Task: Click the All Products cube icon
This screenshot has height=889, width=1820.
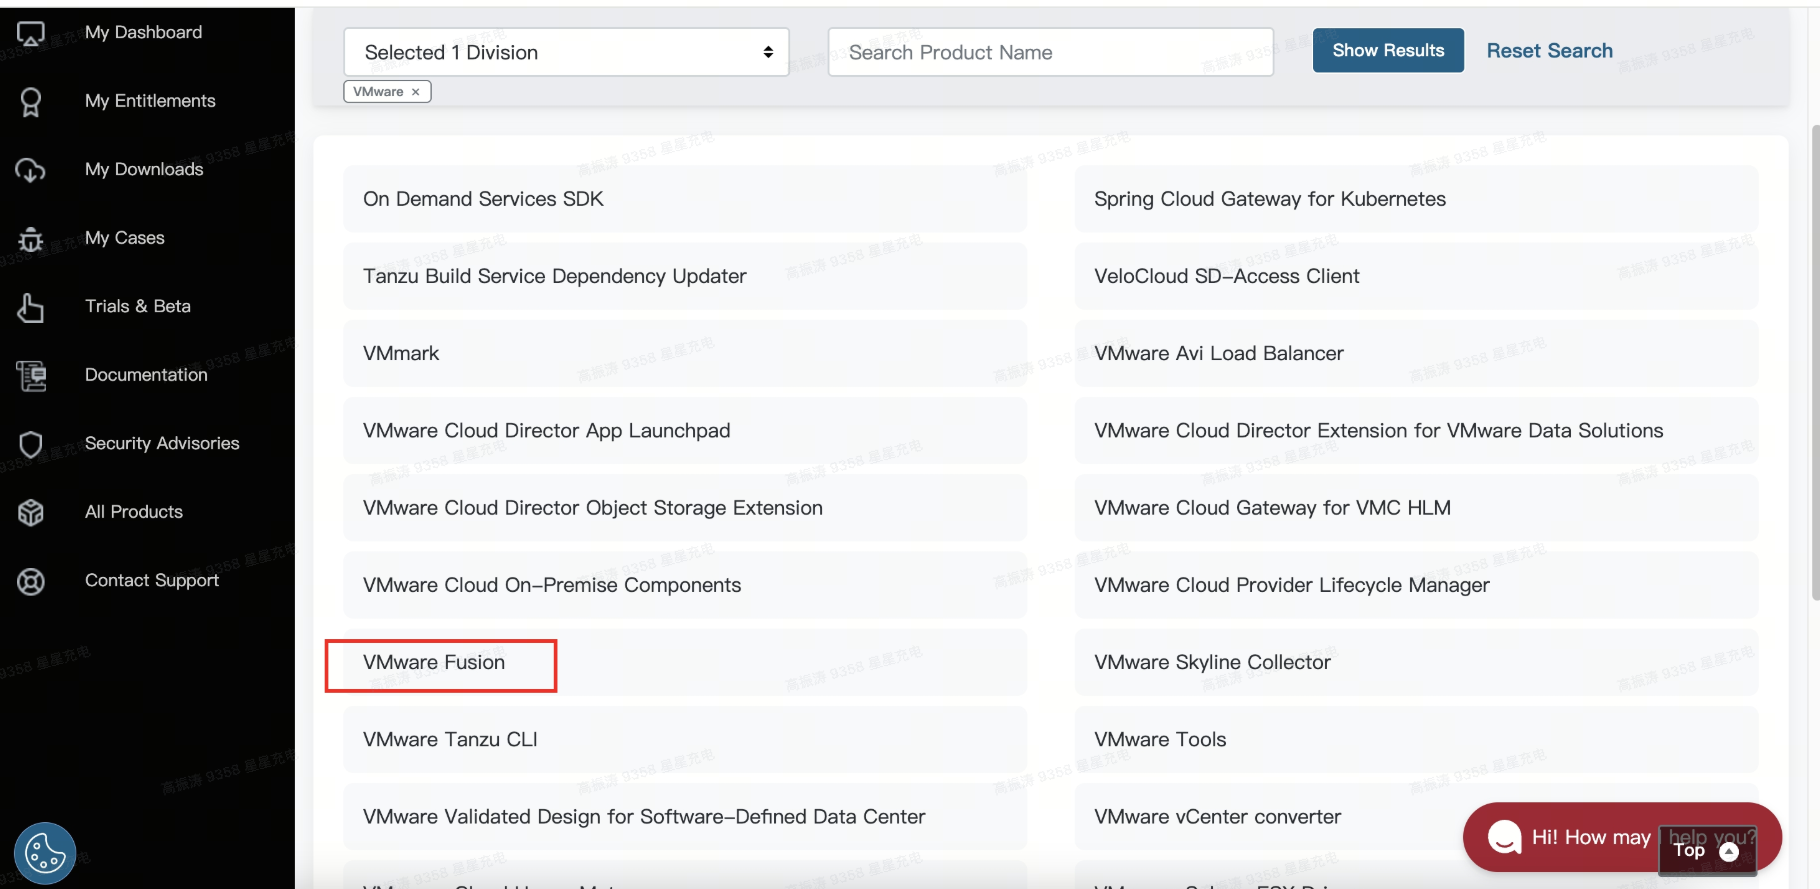Action: pyautogui.click(x=30, y=512)
